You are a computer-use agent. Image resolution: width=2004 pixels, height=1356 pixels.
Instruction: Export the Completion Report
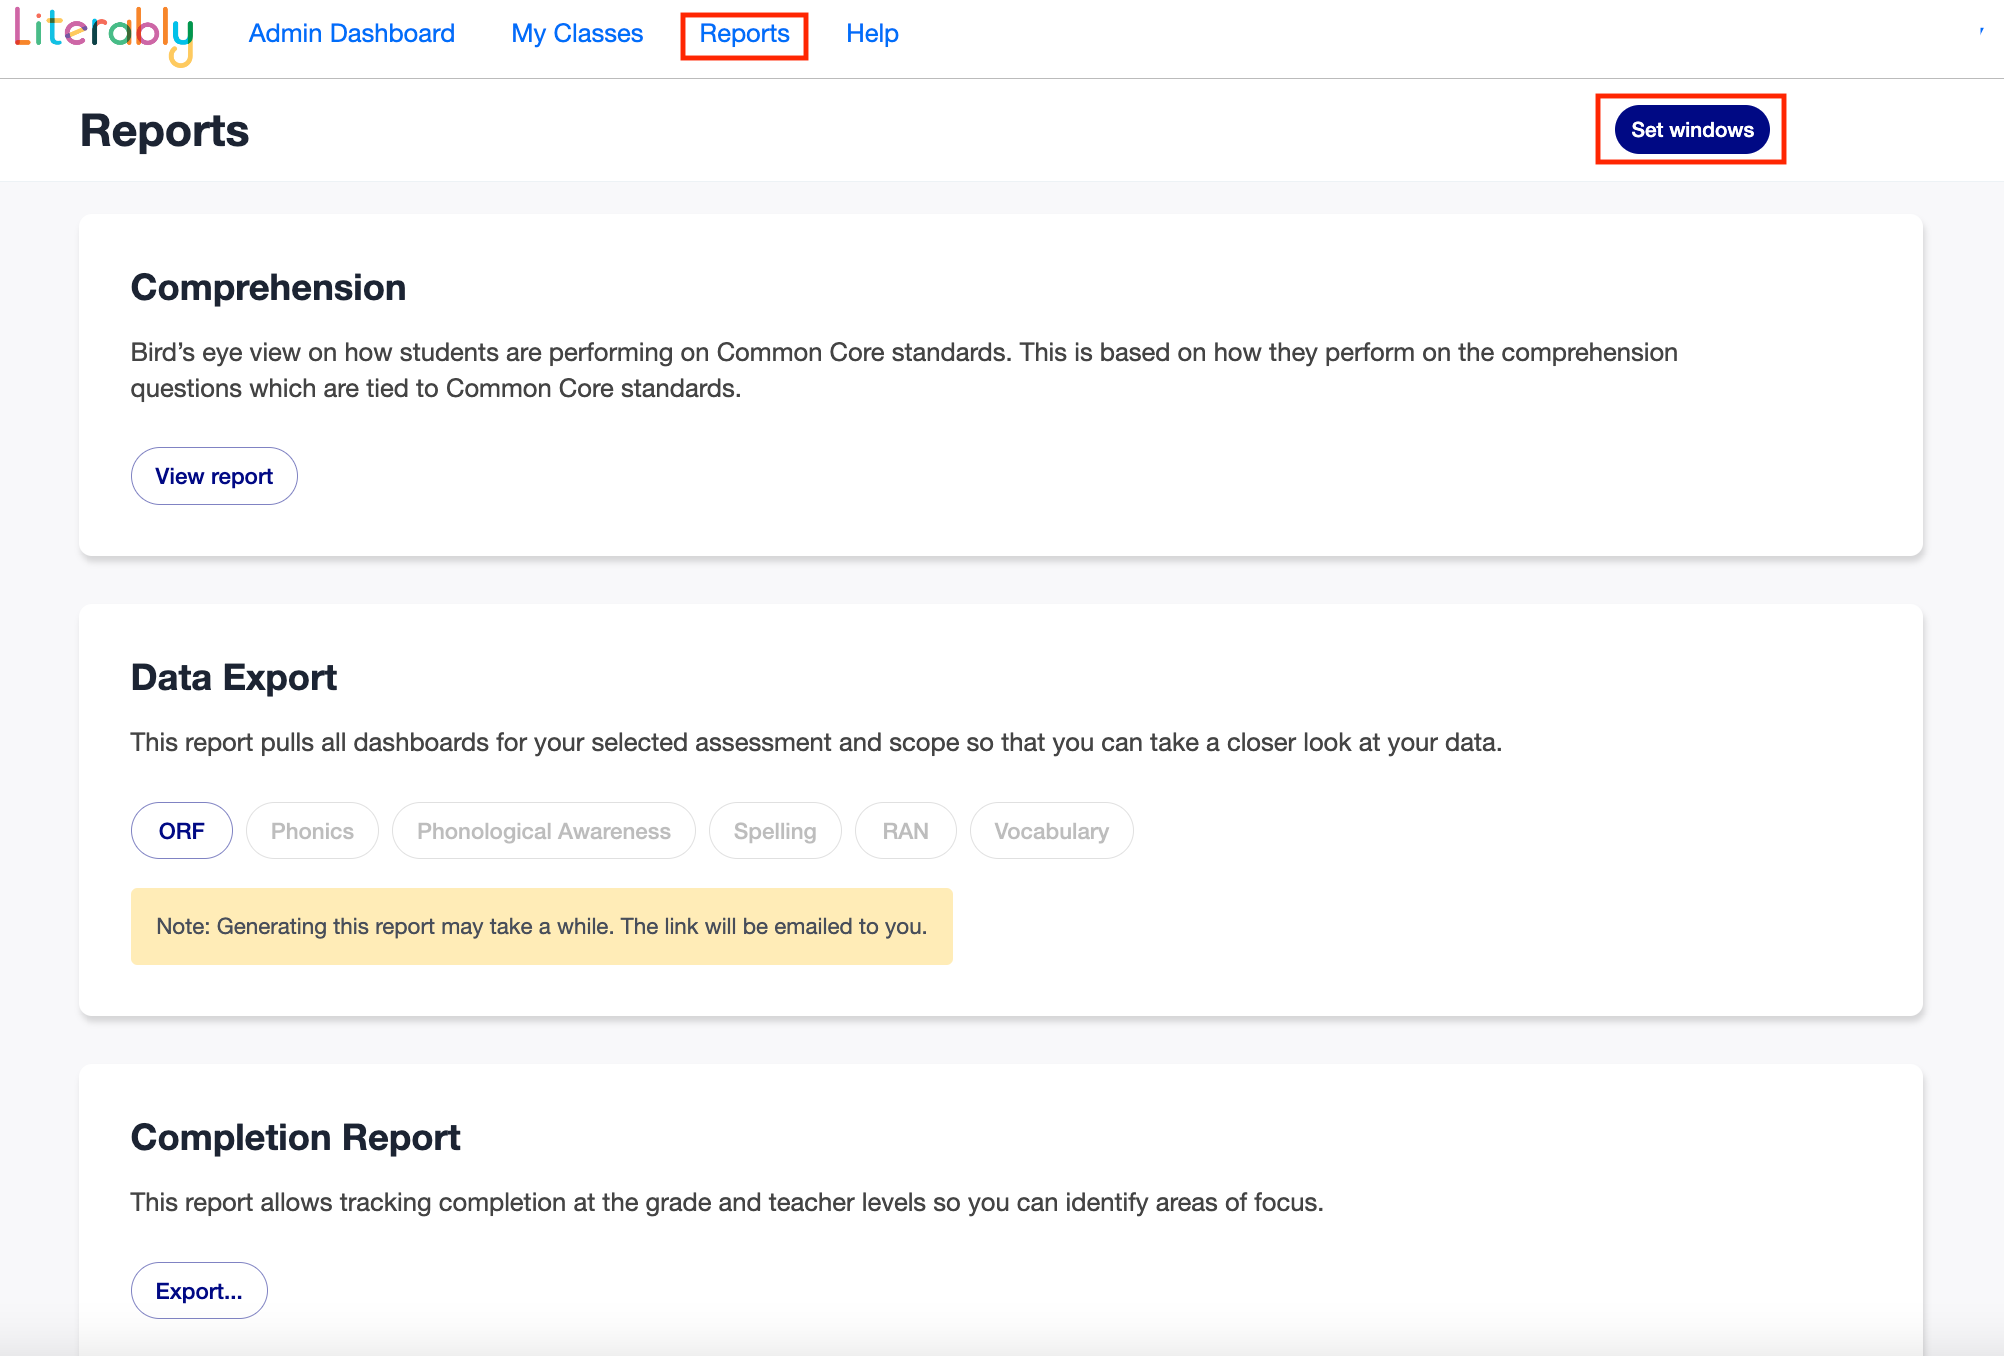(x=199, y=1291)
